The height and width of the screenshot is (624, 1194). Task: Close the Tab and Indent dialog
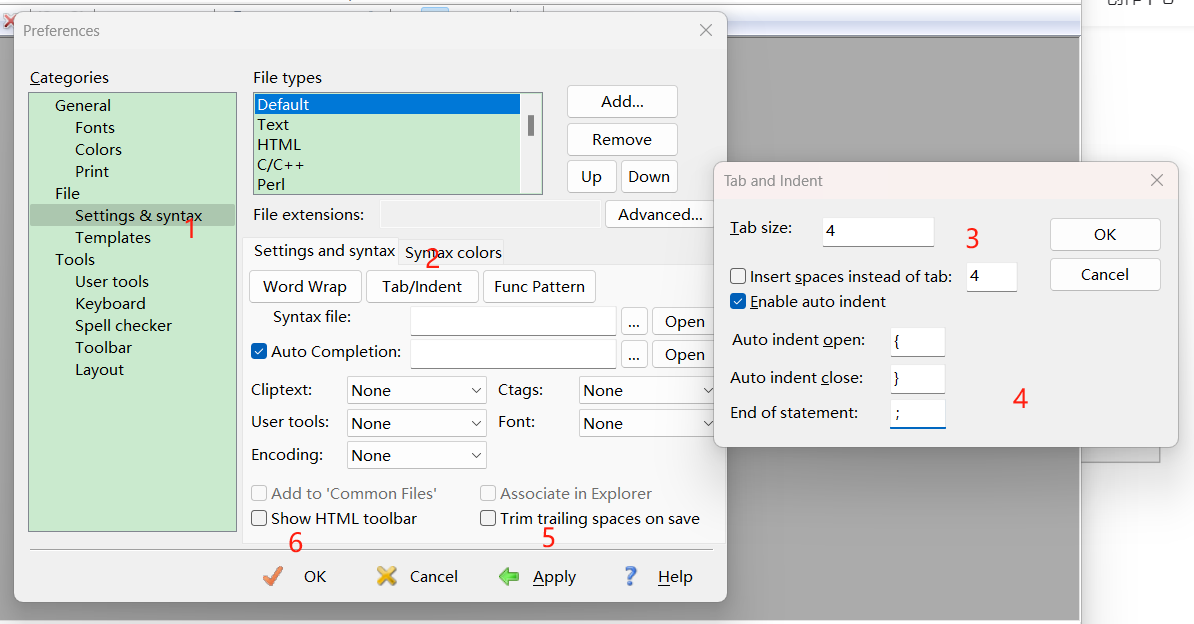coord(1157,181)
